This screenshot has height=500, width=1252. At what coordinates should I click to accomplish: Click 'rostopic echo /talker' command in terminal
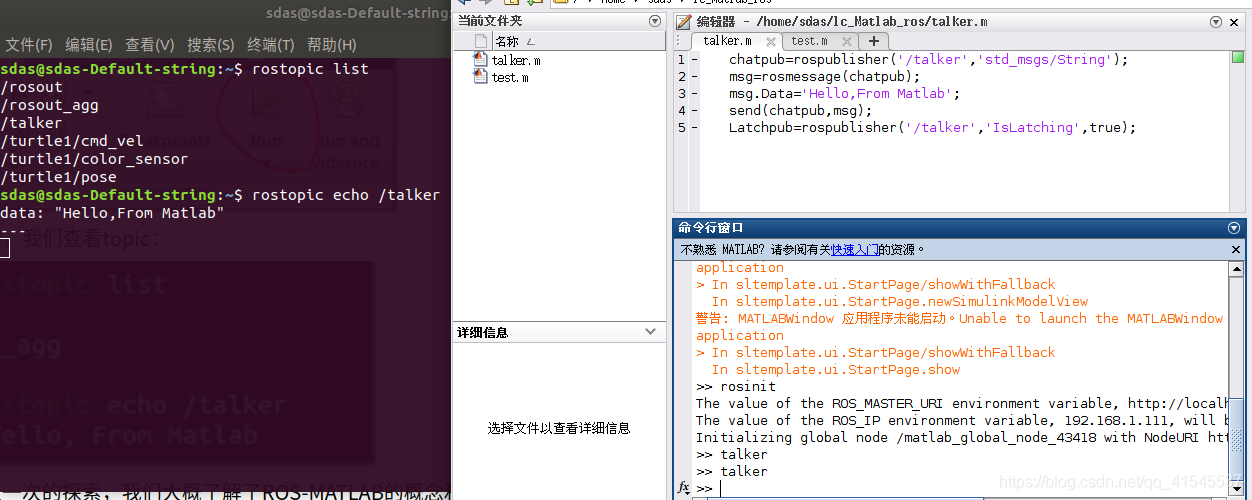coord(346,195)
